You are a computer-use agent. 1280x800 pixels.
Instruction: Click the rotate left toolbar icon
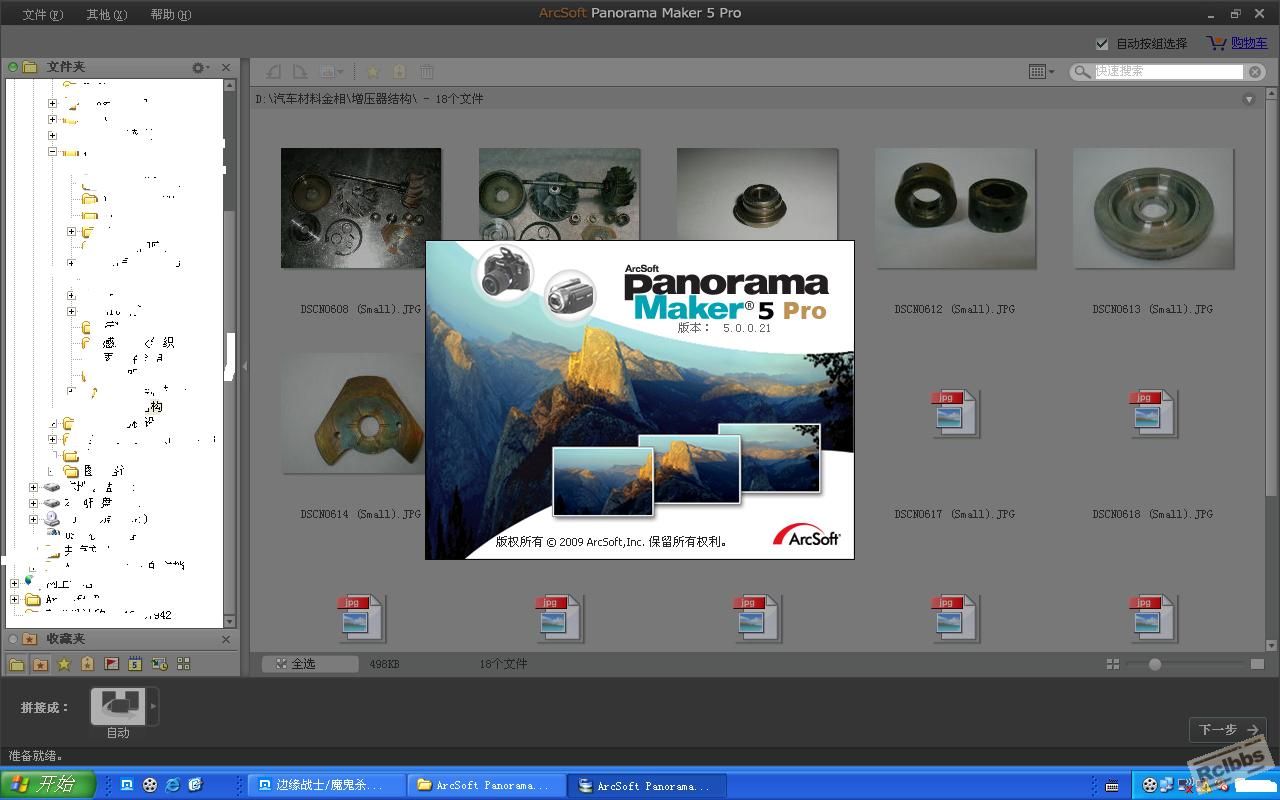273,72
